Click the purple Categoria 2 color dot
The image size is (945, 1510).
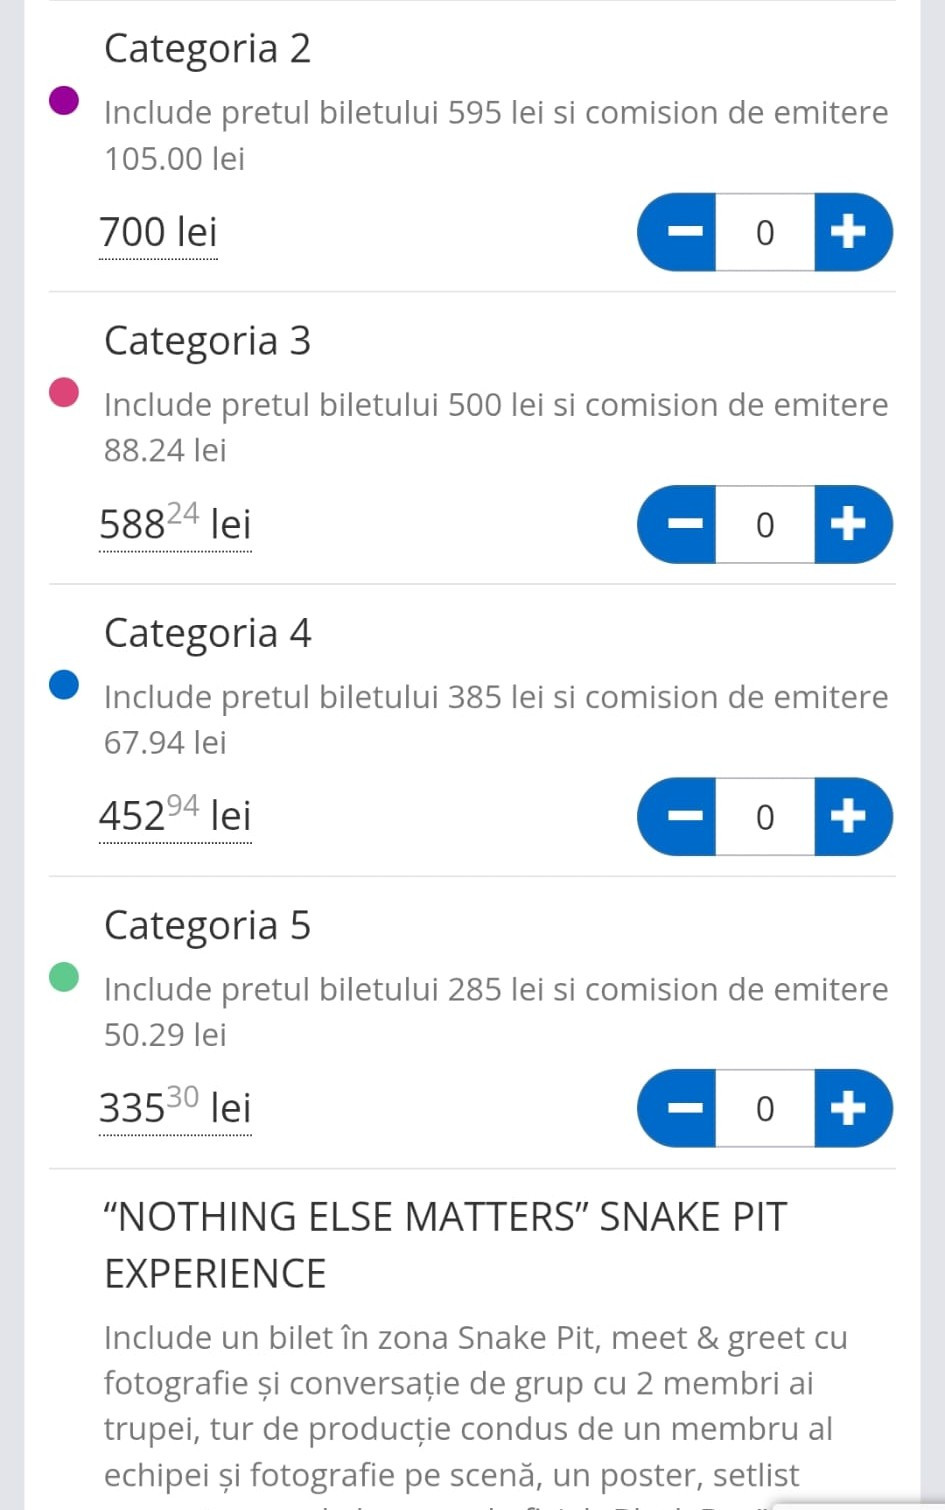coord(64,101)
